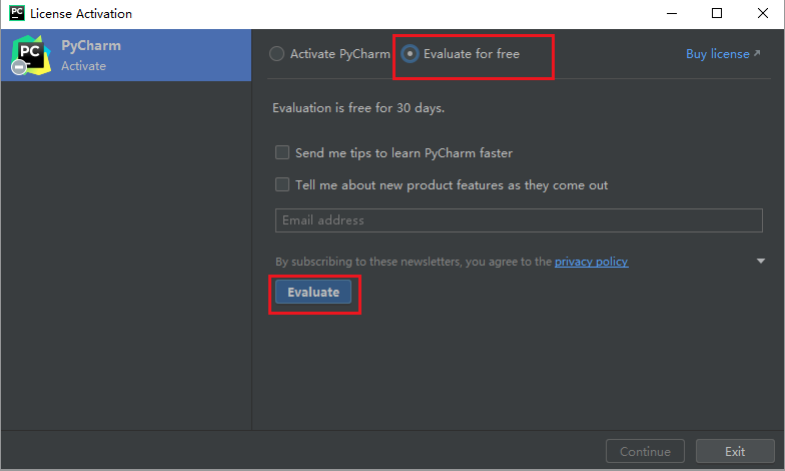Click the Evaluation is free for 30 days text
This screenshot has width=785, height=471.
pos(358,108)
